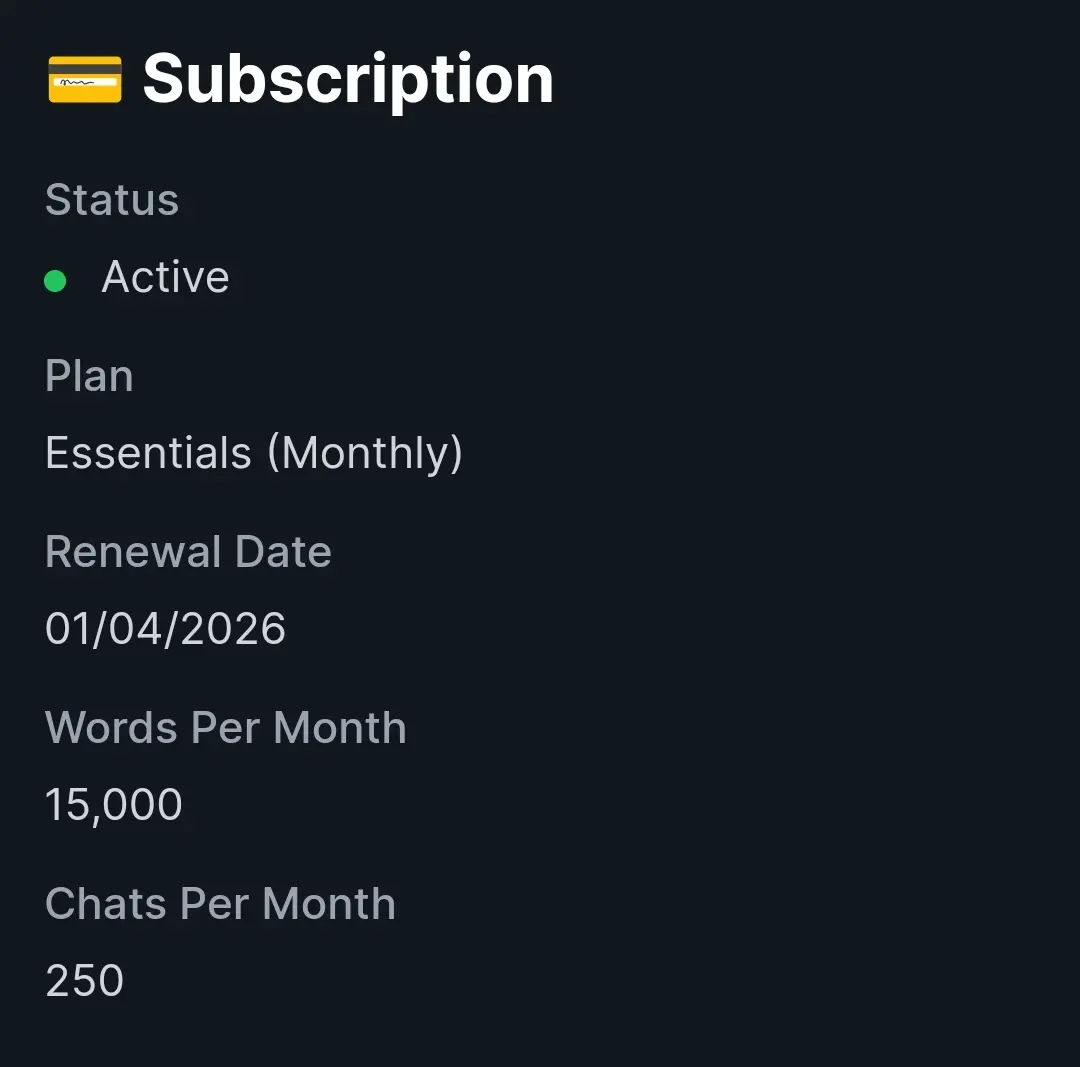Image resolution: width=1080 pixels, height=1067 pixels.
Task: Click the Status label
Action: pos(112,200)
